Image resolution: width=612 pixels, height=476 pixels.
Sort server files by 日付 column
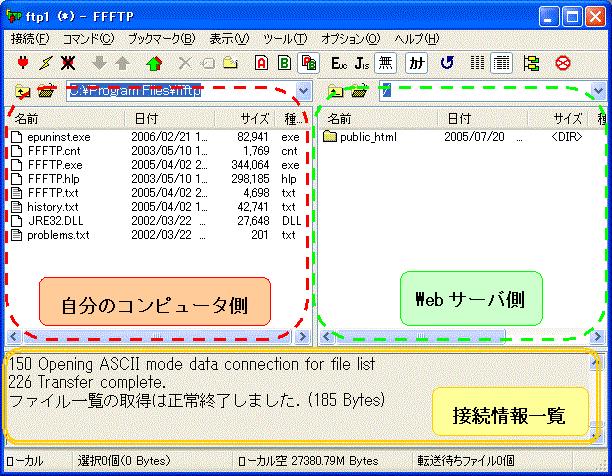[x=482, y=119]
